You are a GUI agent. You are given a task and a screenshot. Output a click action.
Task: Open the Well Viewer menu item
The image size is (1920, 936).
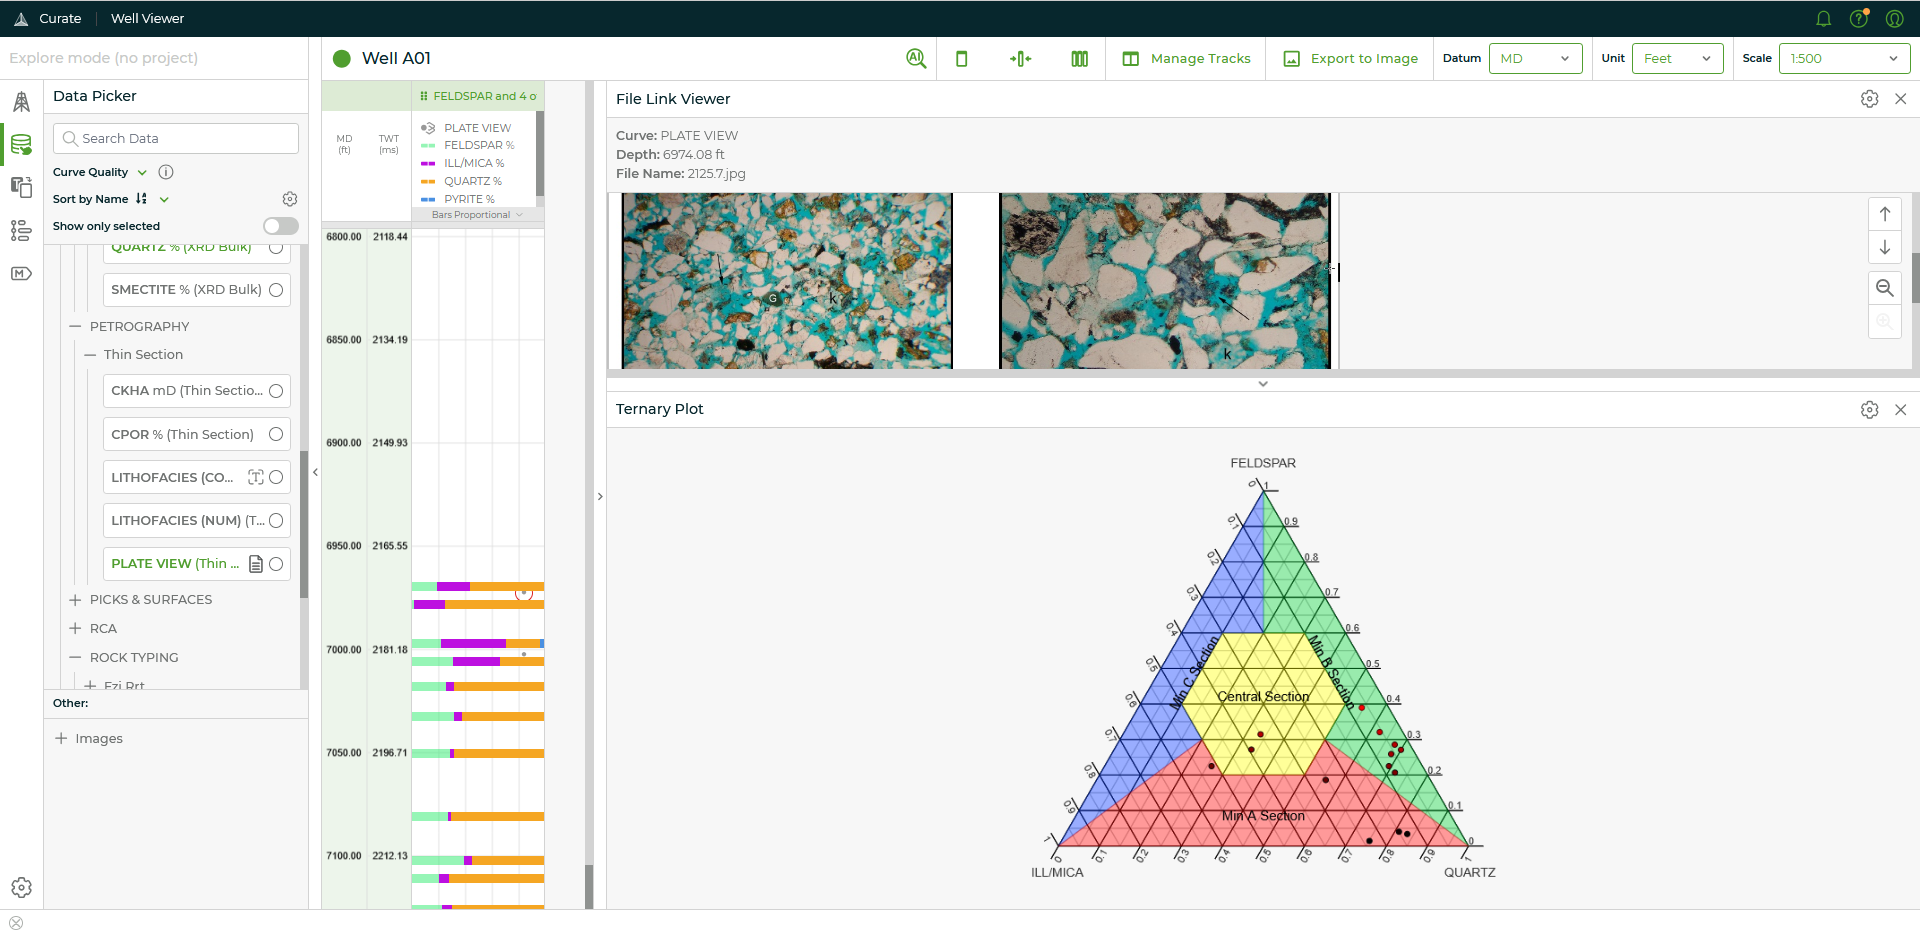(147, 18)
